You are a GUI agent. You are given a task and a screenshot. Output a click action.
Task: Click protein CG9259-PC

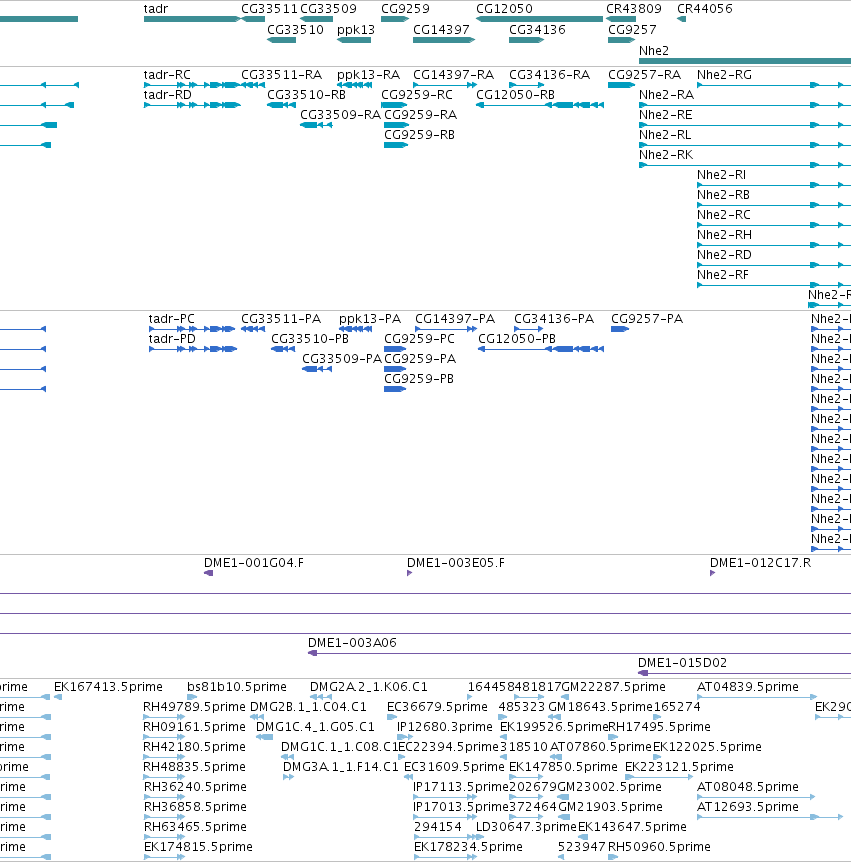[419, 339]
